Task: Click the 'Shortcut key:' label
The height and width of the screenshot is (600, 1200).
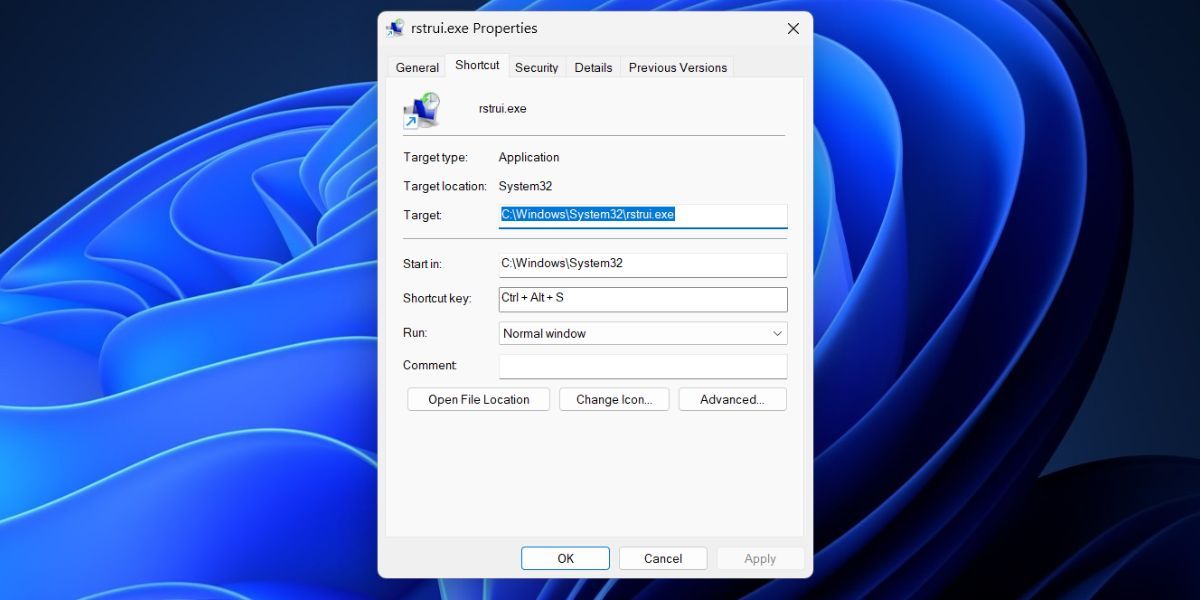Action: (437, 299)
